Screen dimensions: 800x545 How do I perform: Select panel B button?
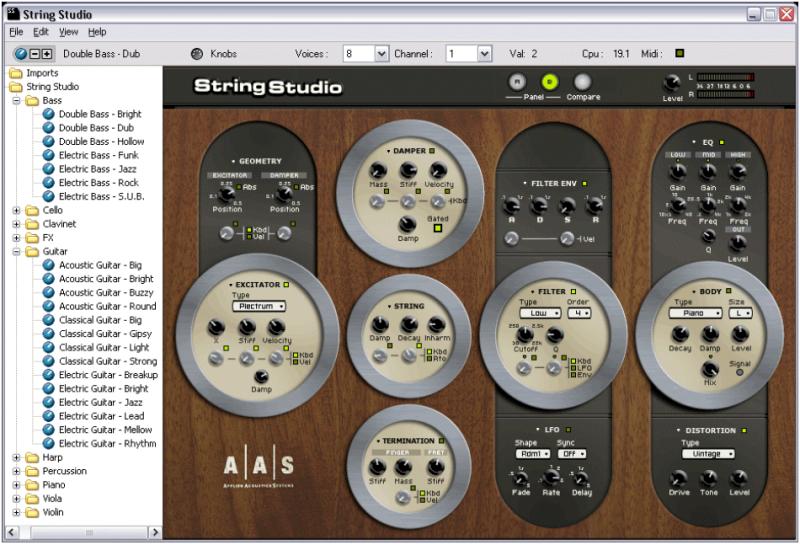(550, 82)
